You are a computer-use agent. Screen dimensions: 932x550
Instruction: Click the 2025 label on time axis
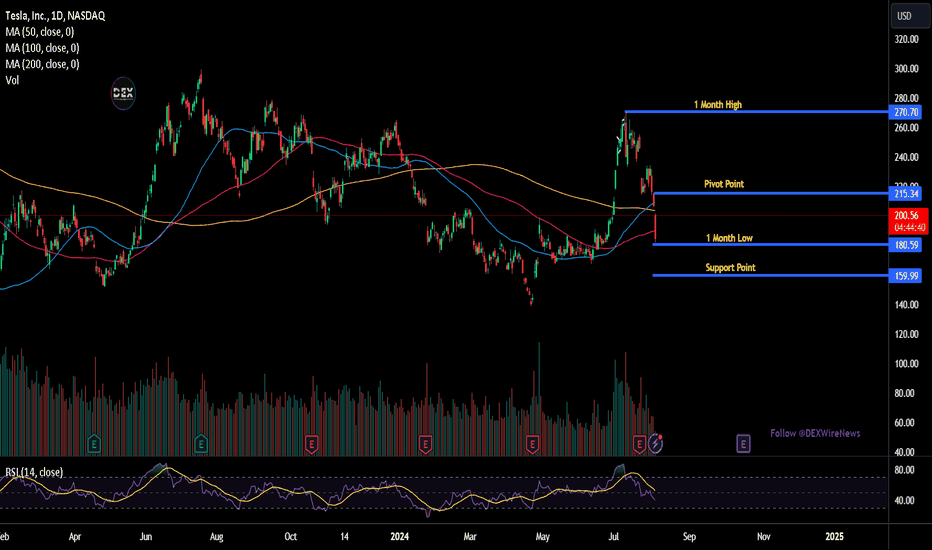pyautogui.click(x=835, y=537)
